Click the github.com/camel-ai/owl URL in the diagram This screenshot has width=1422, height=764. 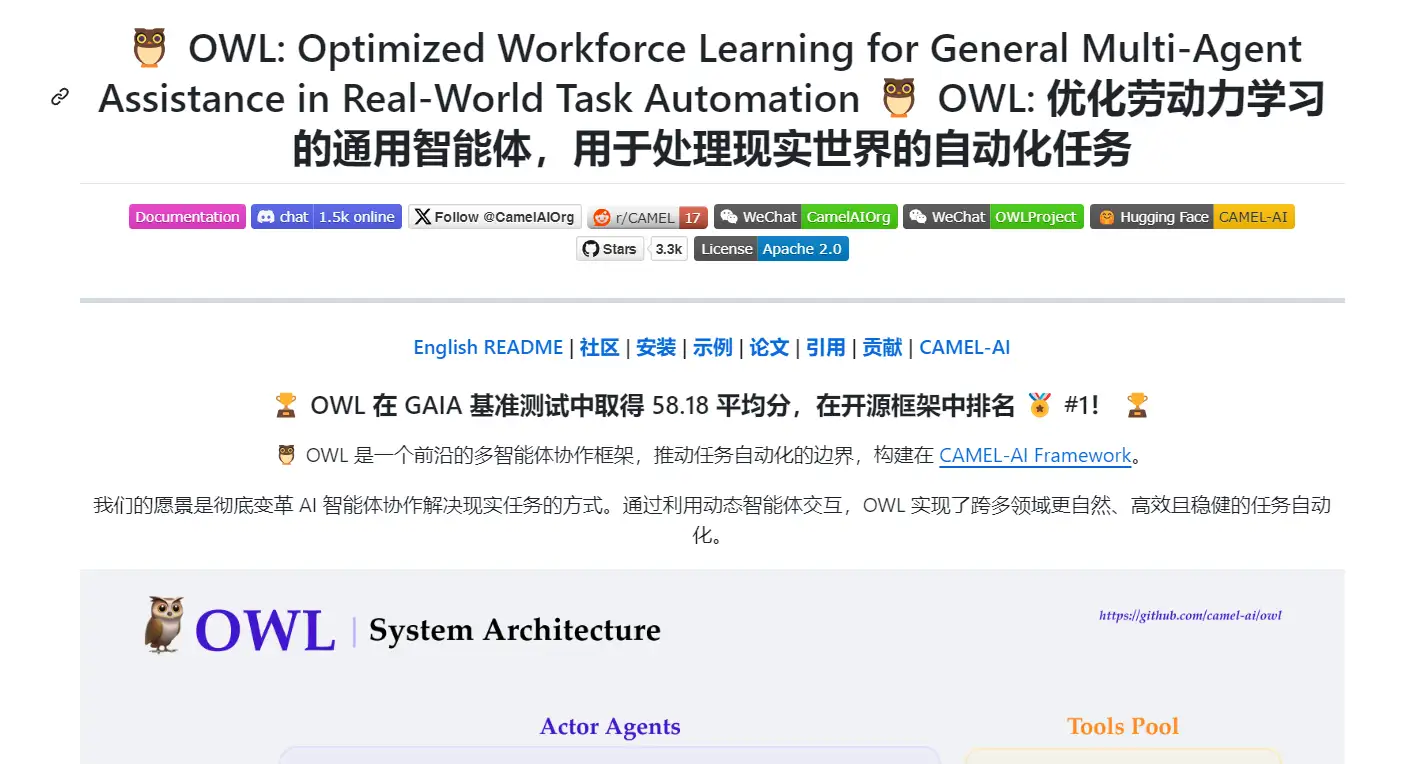(1190, 615)
